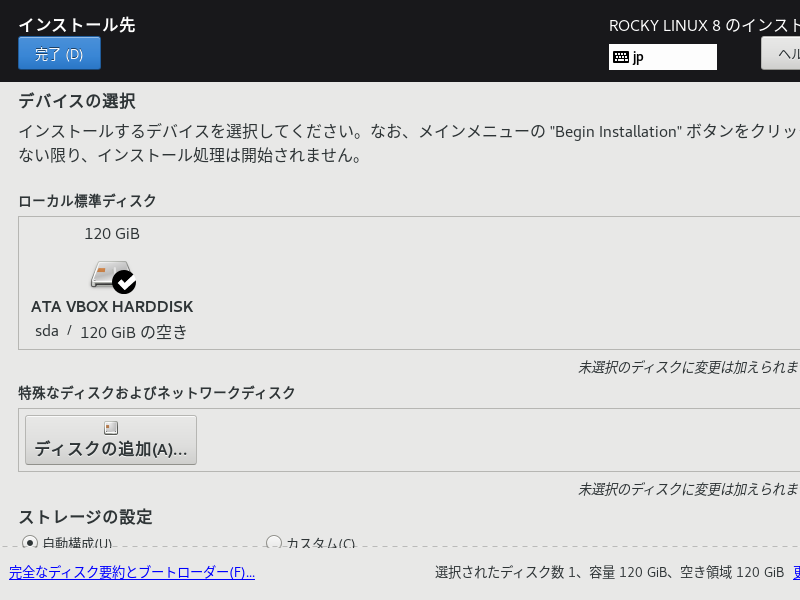Click the 120 GiB size label above disk

pyautogui.click(x=112, y=234)
